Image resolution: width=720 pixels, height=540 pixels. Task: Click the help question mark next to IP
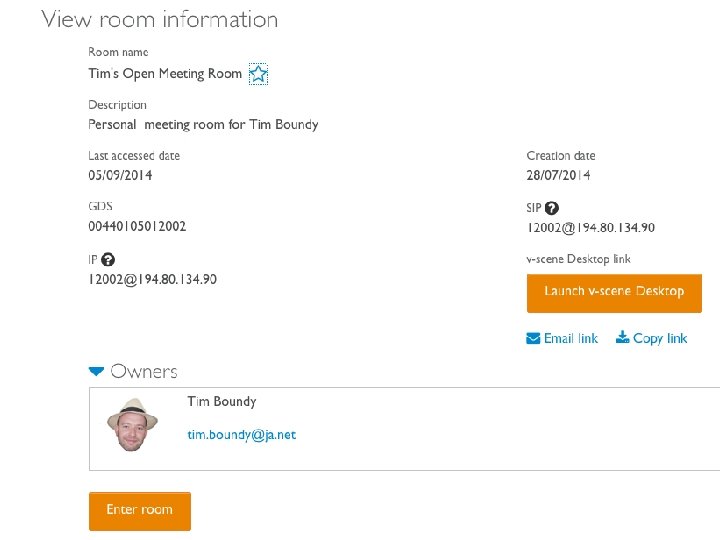(x=108, y=259)
